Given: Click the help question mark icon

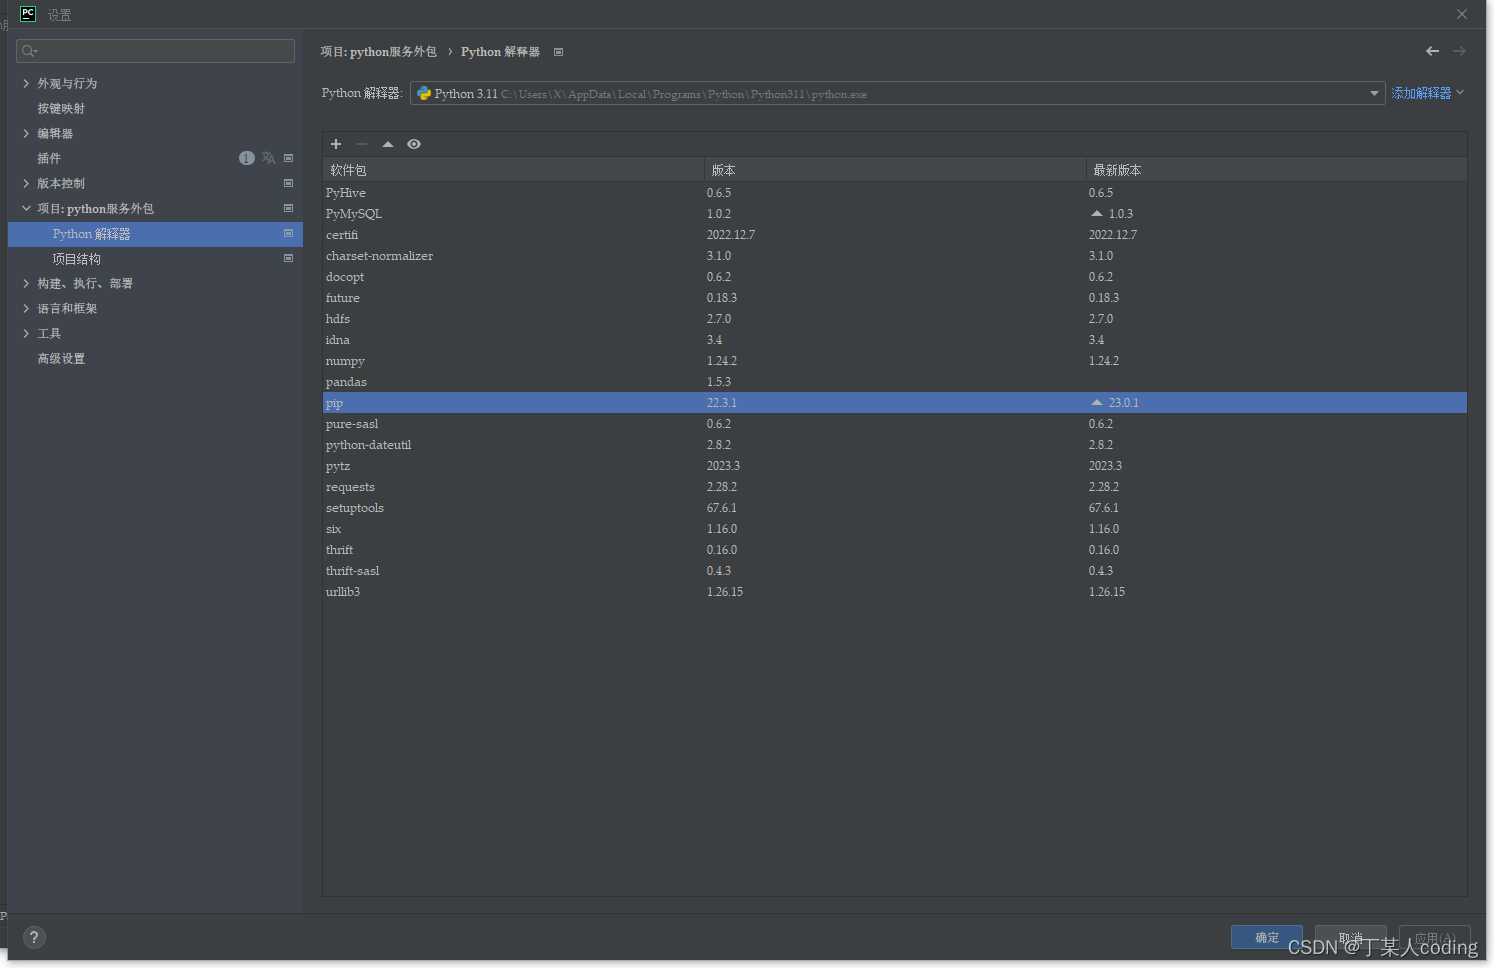Looking at the screenshot, I should (34, 937).
